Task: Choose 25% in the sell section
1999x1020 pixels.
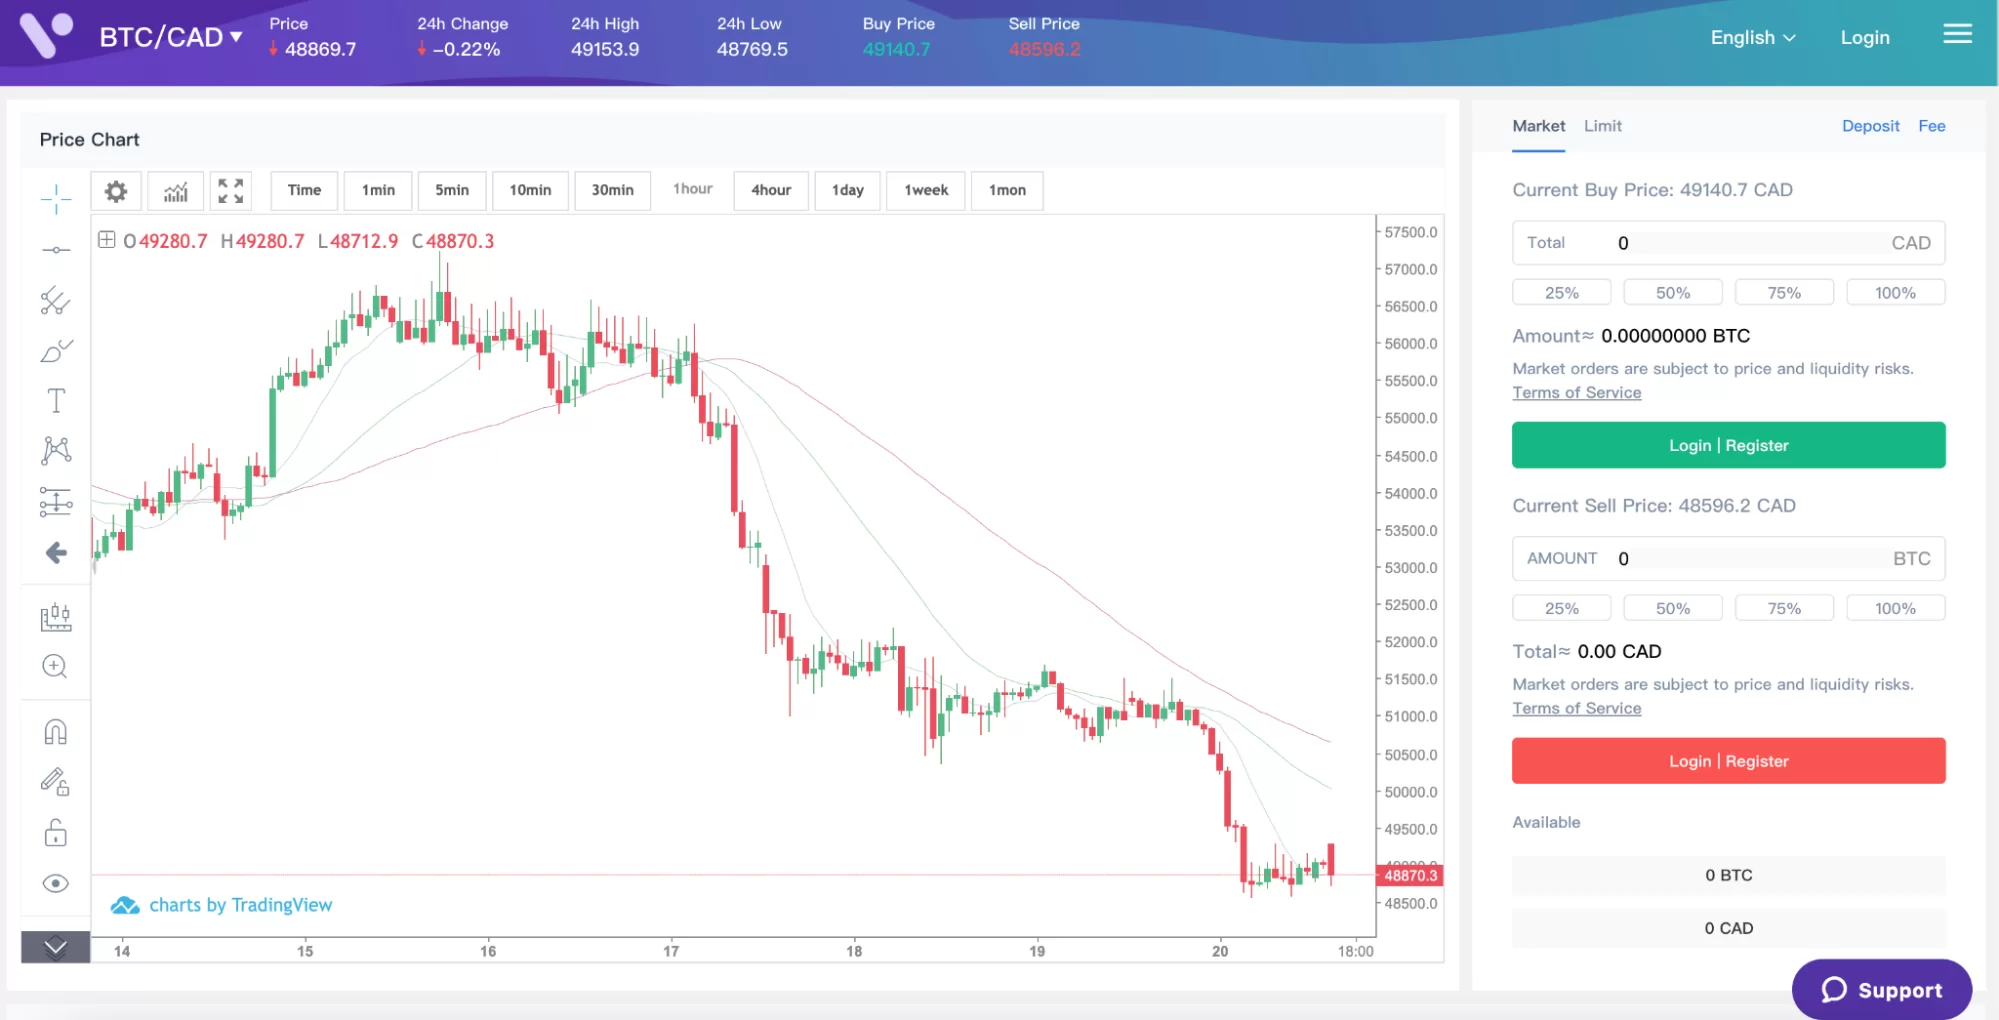Action: 1561,608
